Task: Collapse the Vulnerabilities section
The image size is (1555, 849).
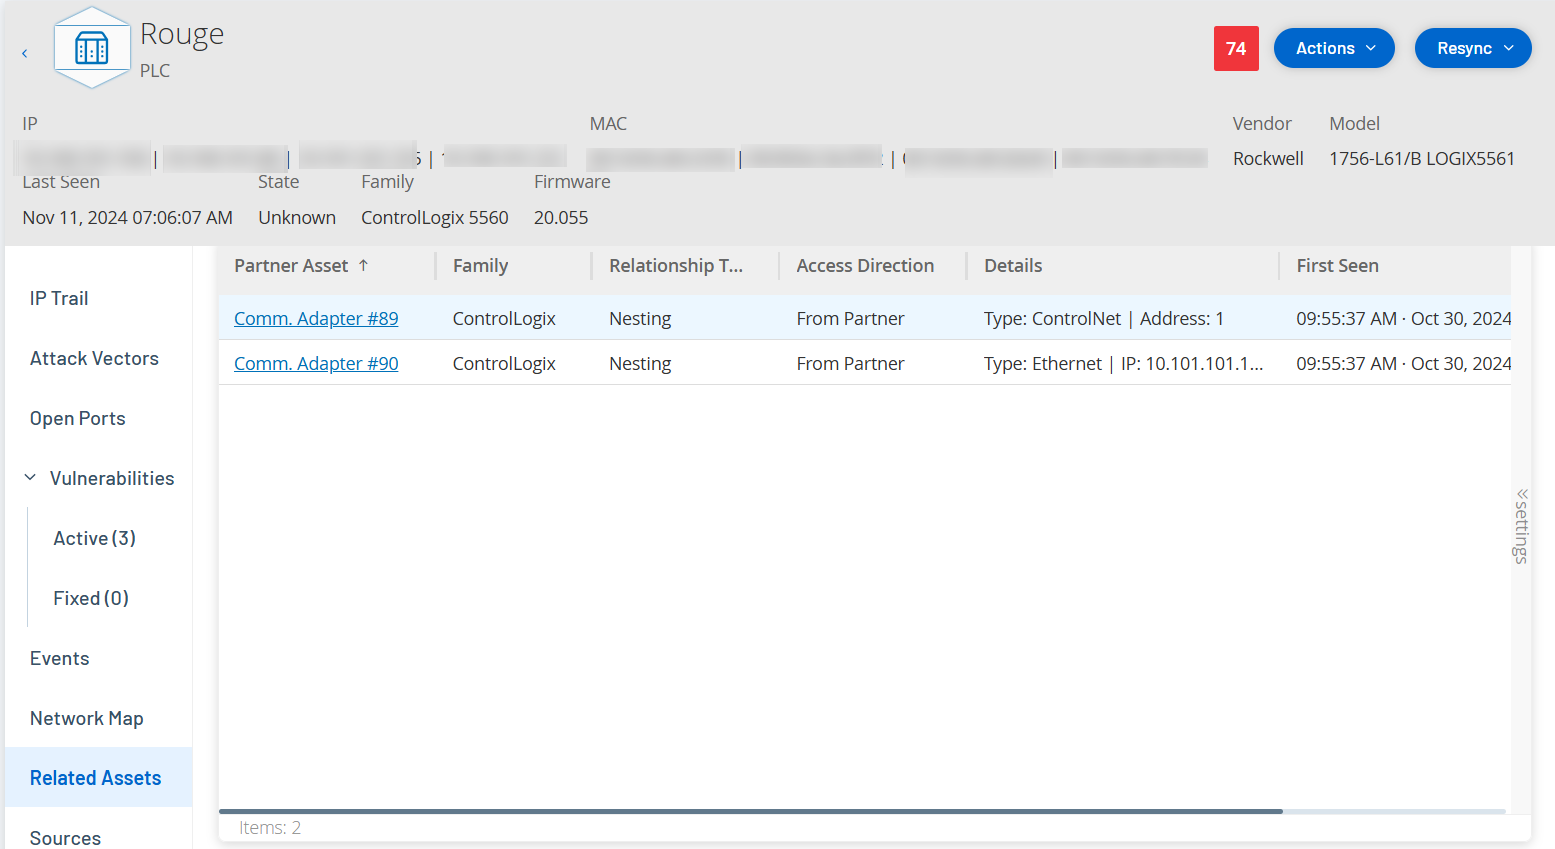Action: [30, 478]
